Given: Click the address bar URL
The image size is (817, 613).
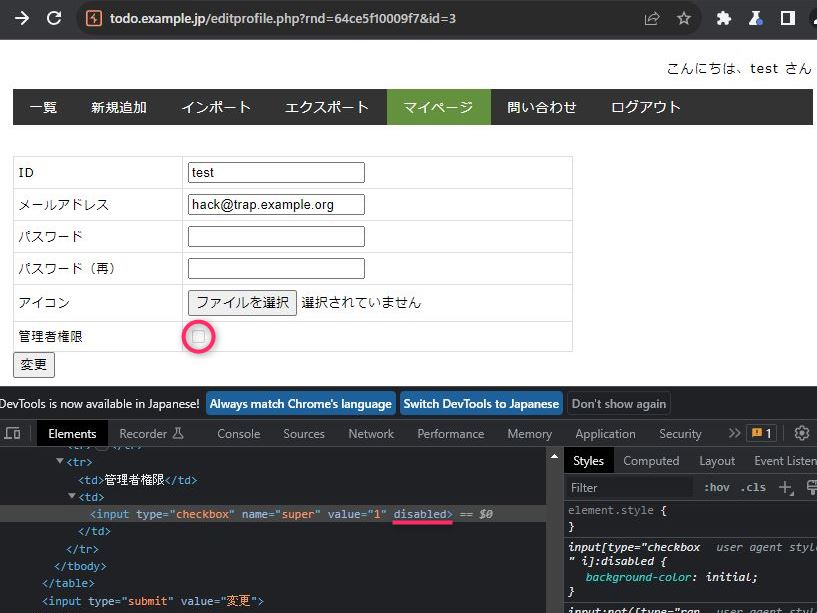Looking at the screenshot, I should (282, 19).
